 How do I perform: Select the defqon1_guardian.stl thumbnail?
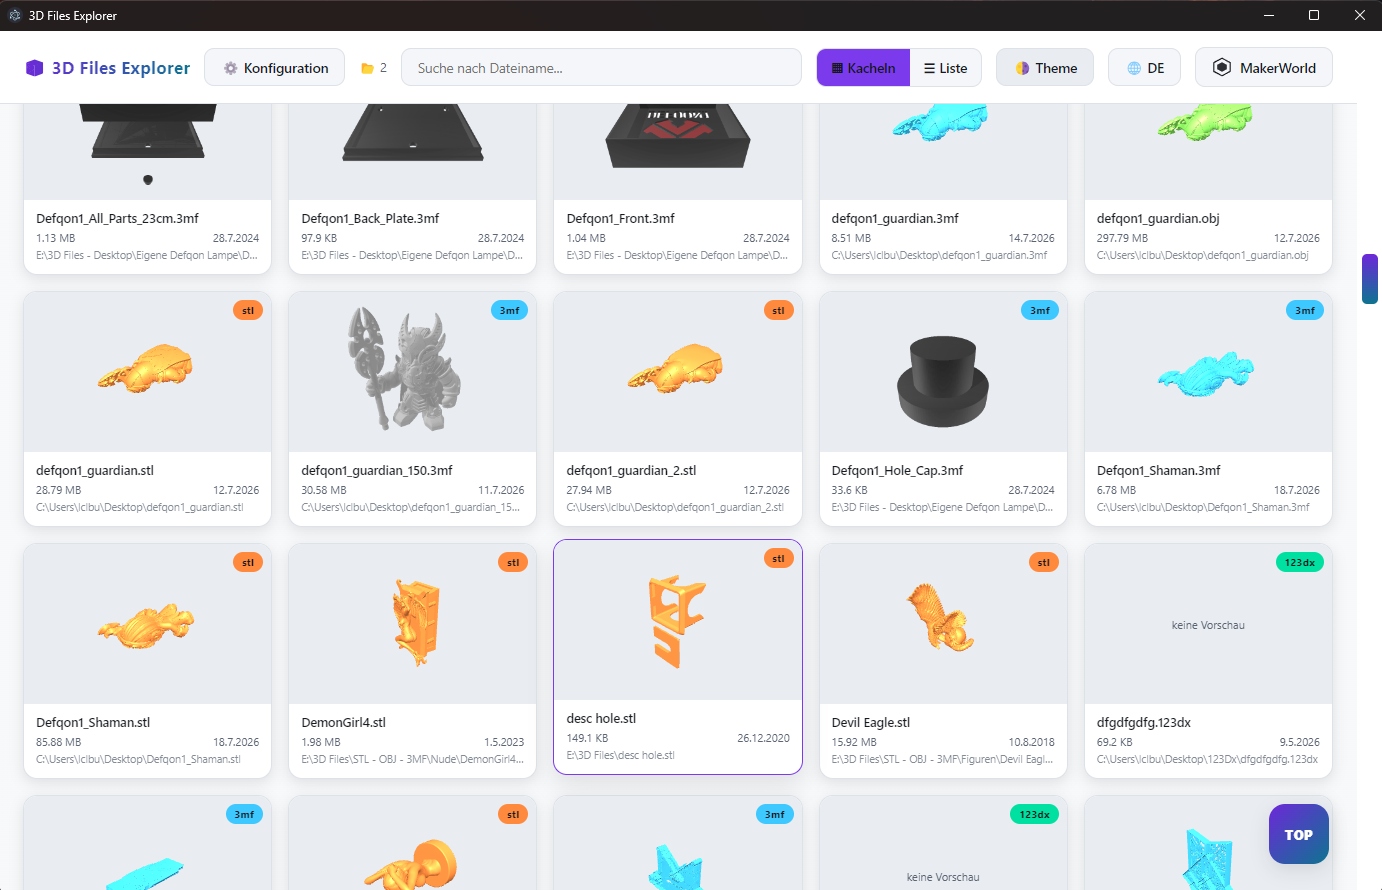147,371
